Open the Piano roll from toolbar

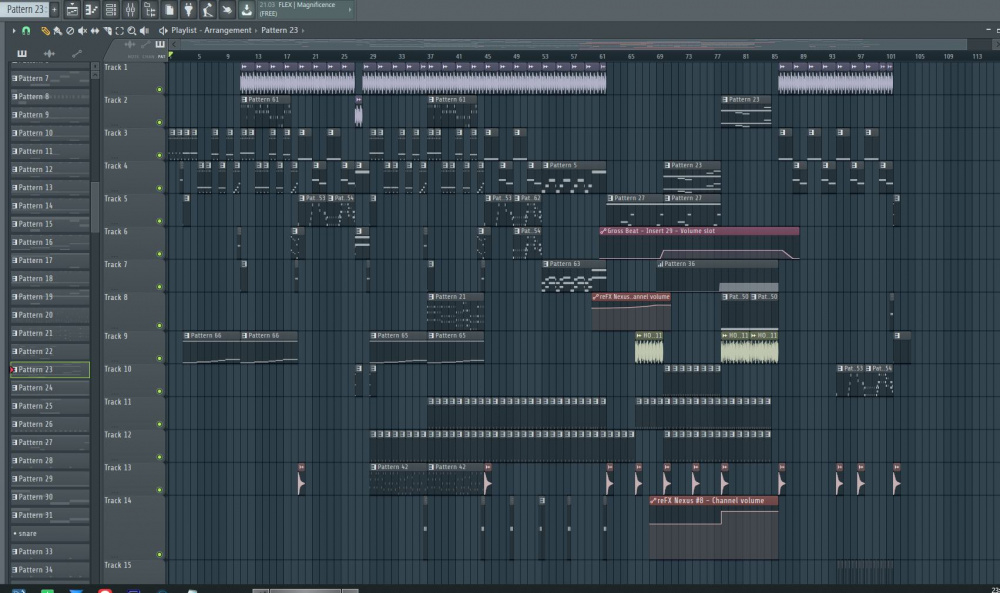91,10
